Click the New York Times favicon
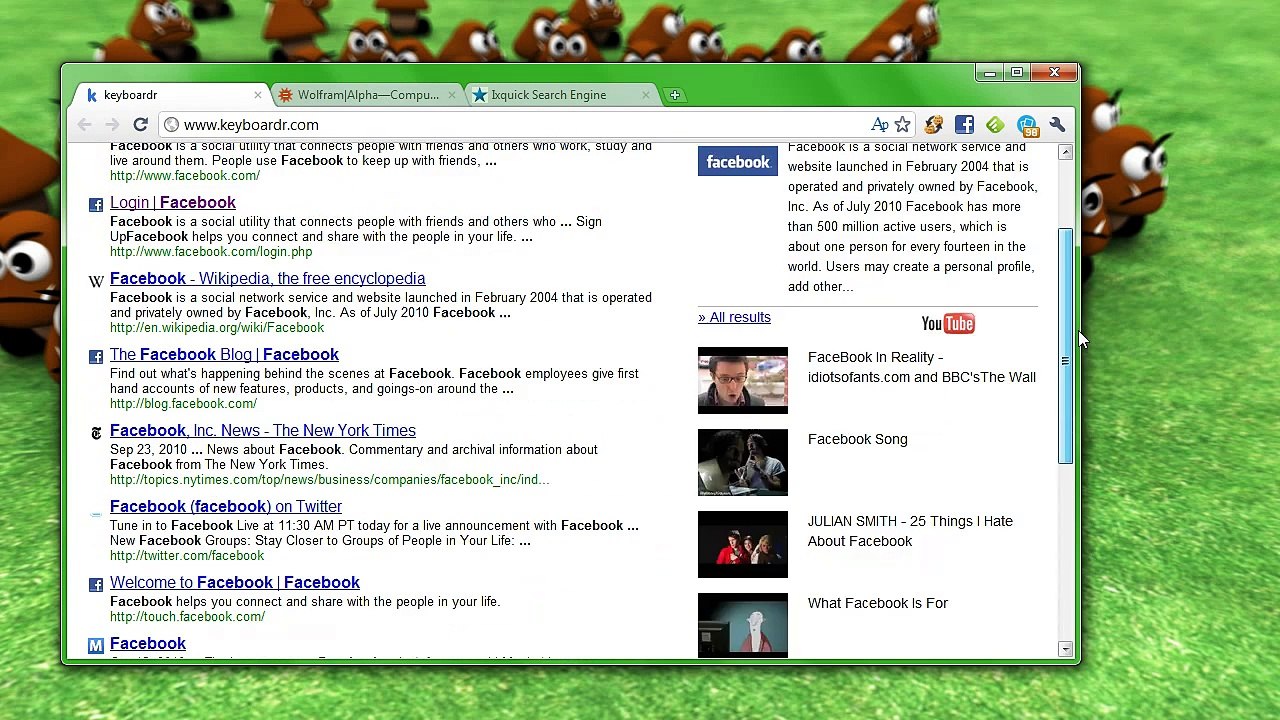 (x=96, y=433)
